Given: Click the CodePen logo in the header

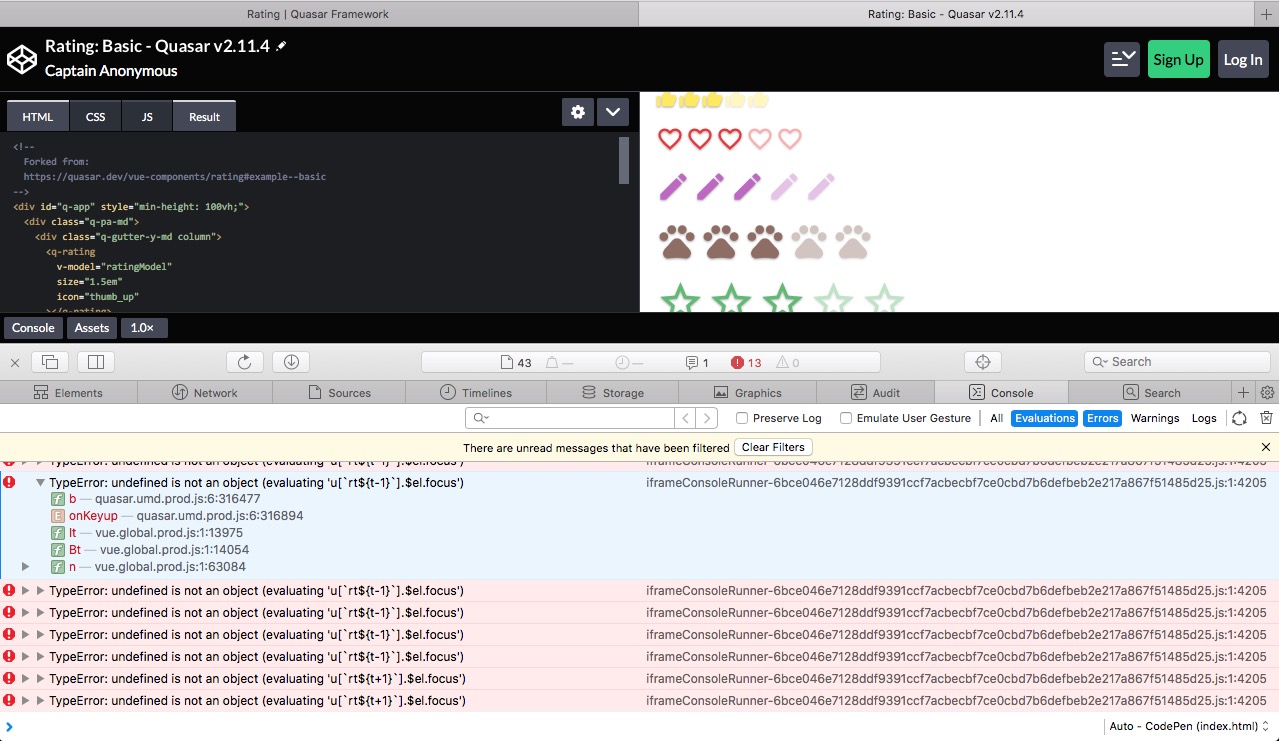Looking at the screenshot, I should (22, 58).
